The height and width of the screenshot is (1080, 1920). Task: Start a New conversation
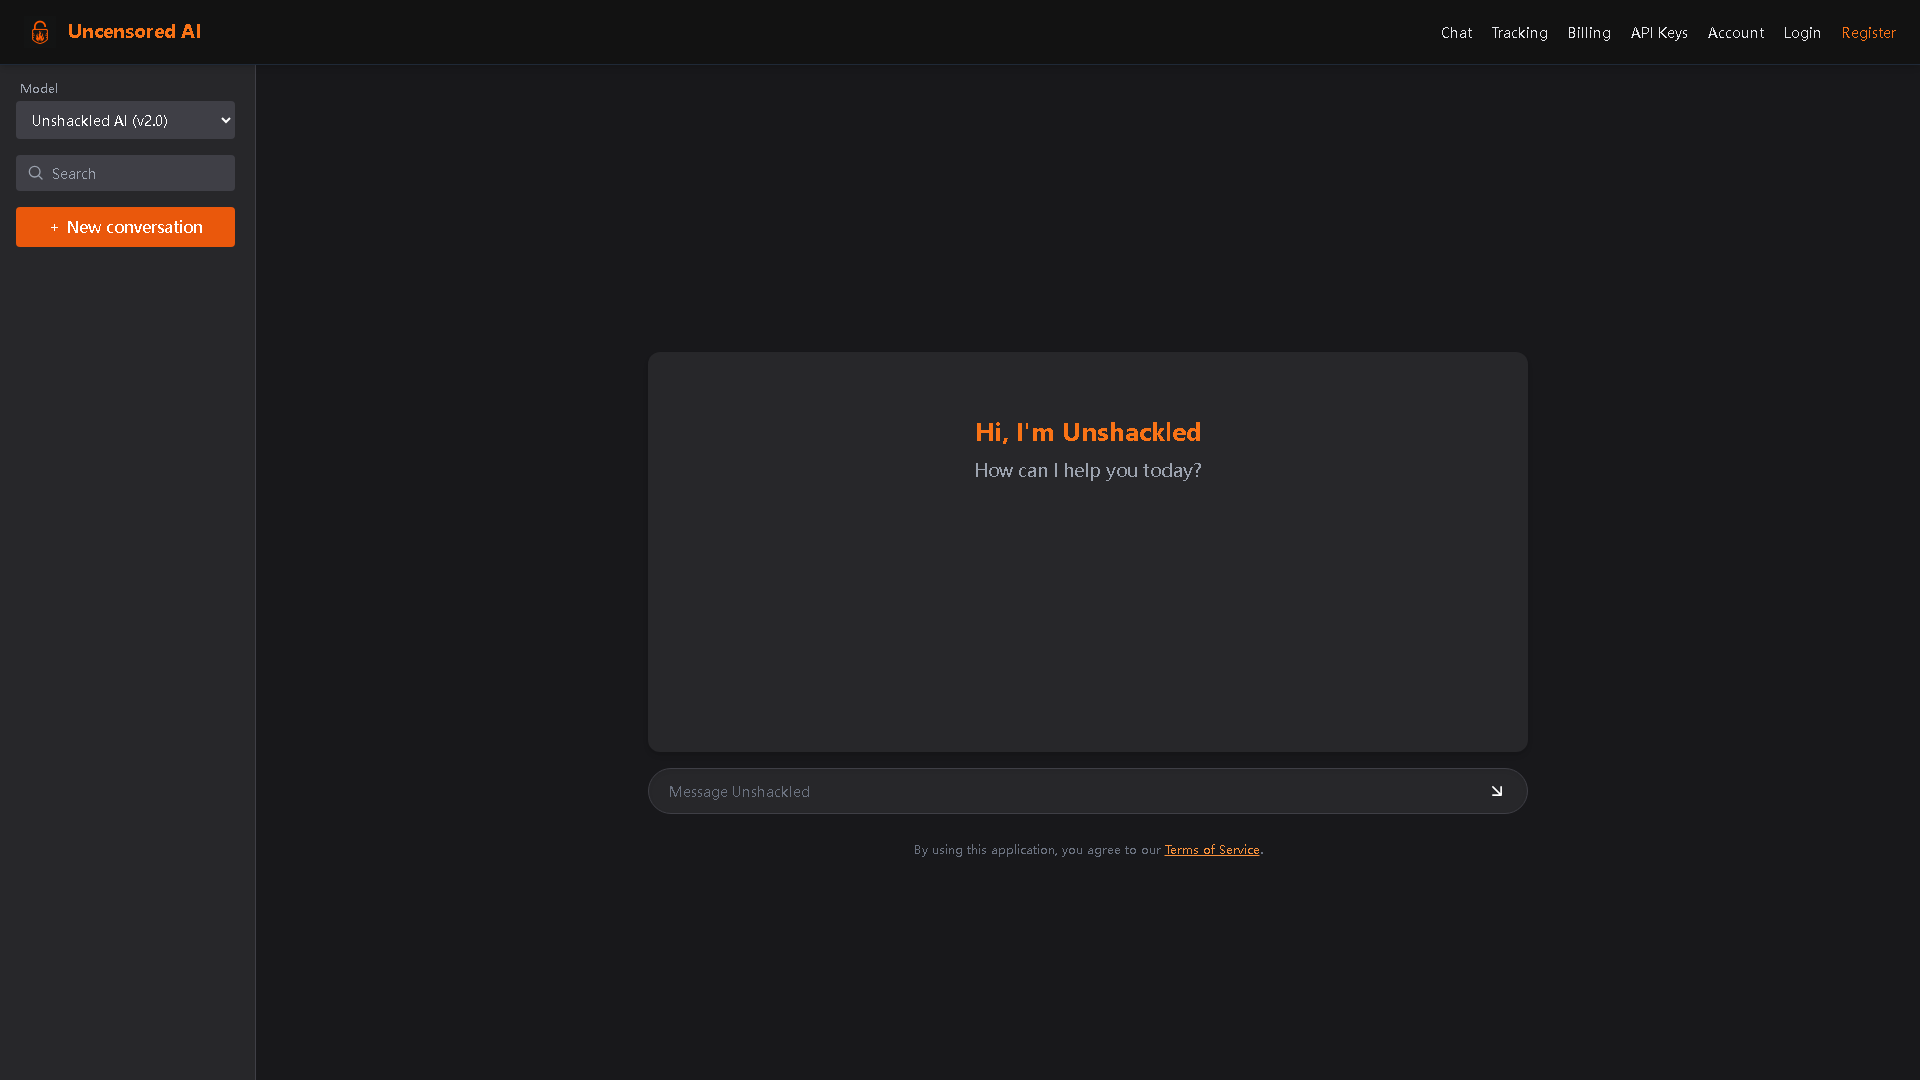click(125, 227)
